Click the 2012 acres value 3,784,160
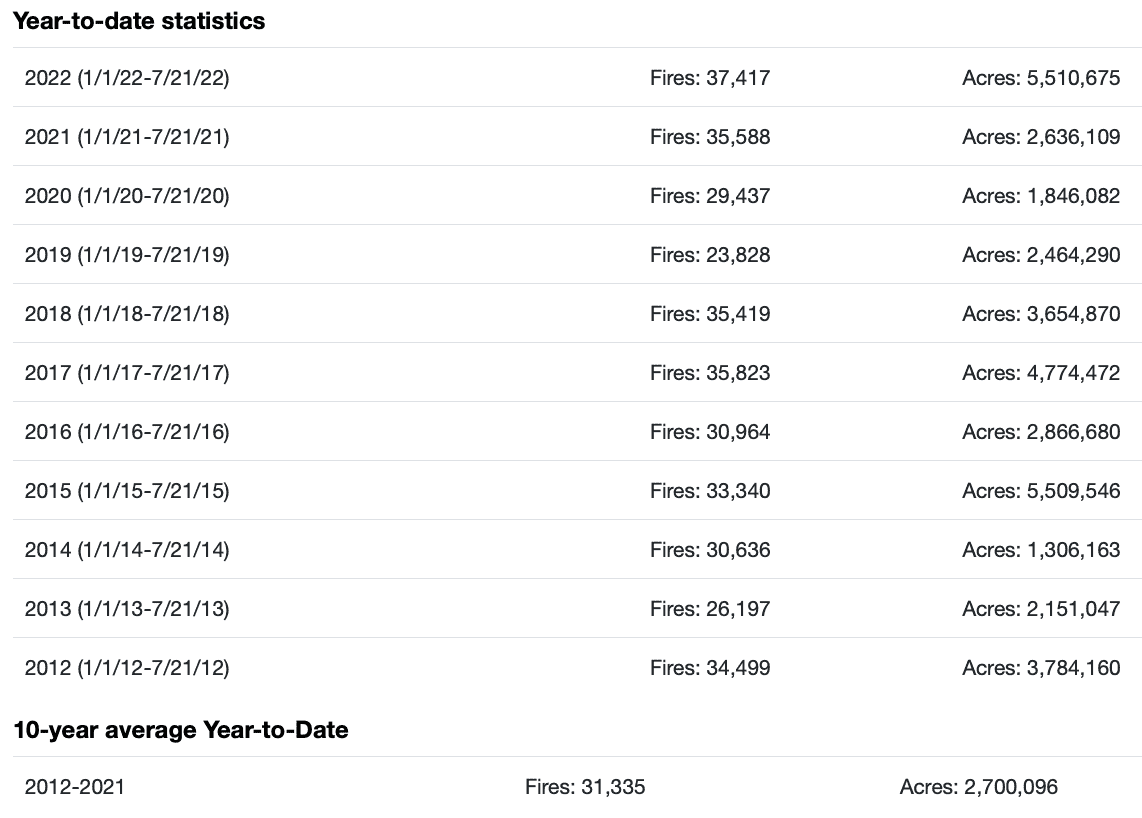The width and height of the screenshot is (1142, 818). coord(1041,668)
